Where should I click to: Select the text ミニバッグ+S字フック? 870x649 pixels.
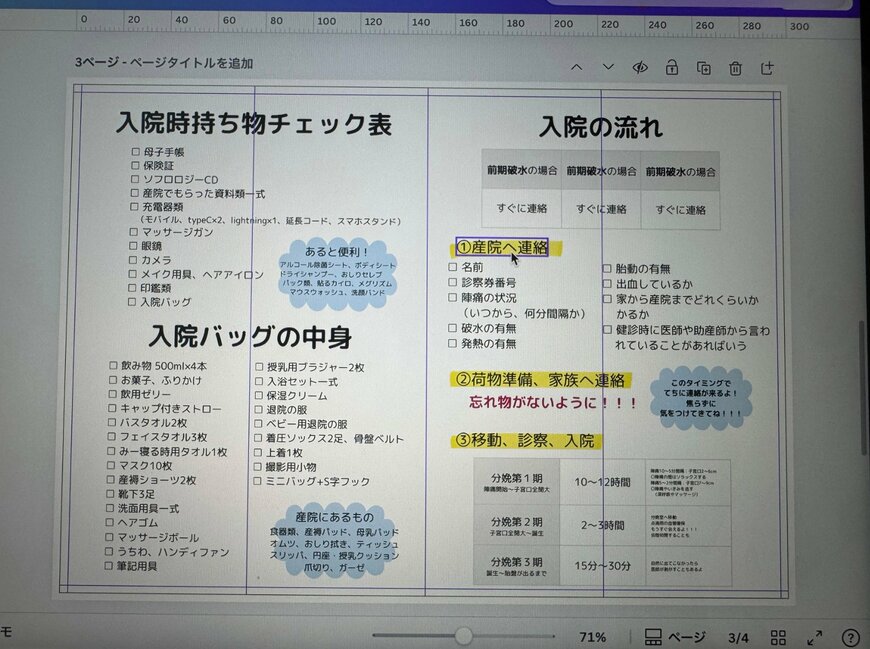(317, 481)
